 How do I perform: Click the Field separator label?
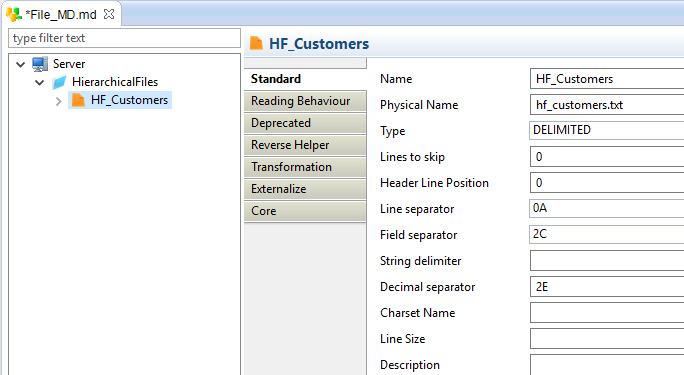418,235
